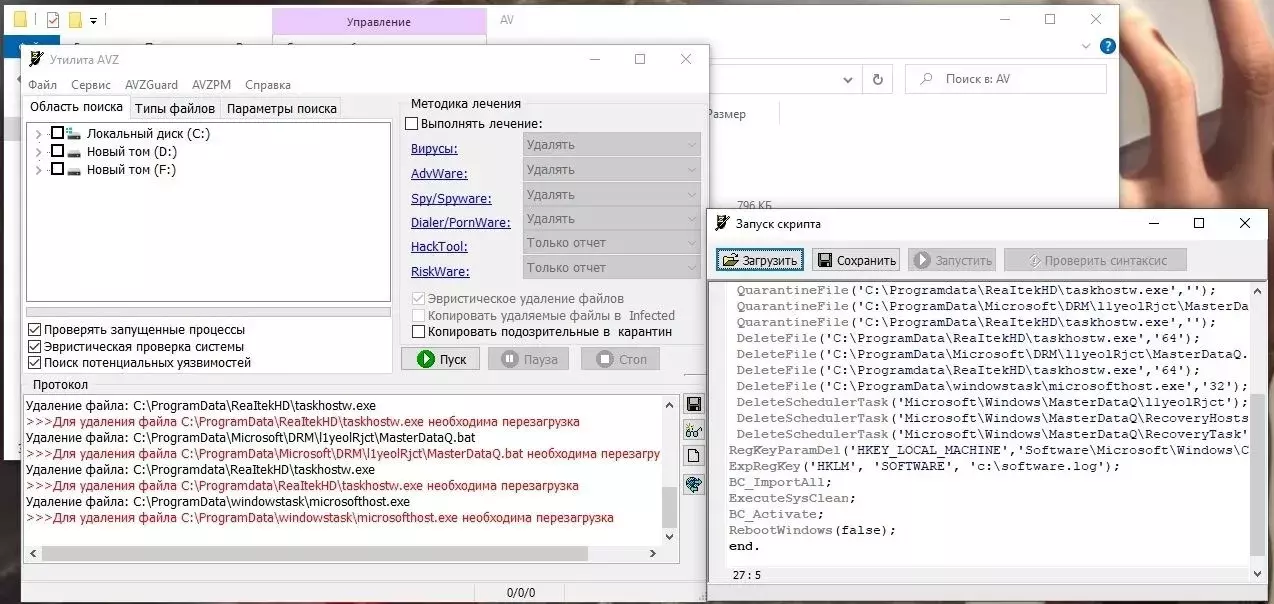
Task: Open the Сервис menu
Action: [x=91, y=85]
